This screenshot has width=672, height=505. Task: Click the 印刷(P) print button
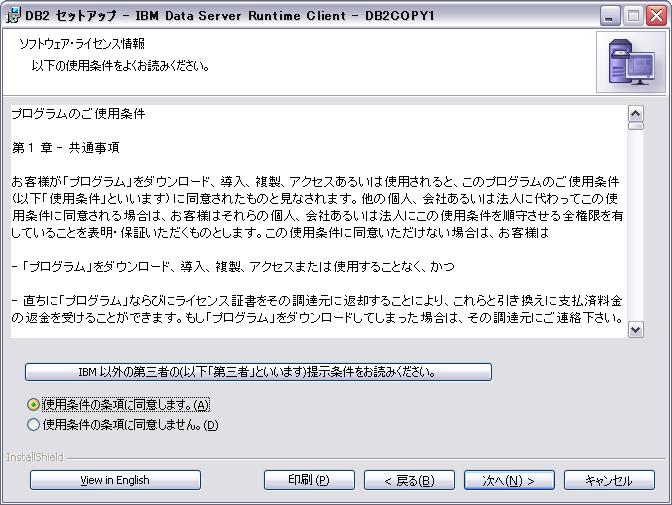pyautogui.click(x=309, y=480)
